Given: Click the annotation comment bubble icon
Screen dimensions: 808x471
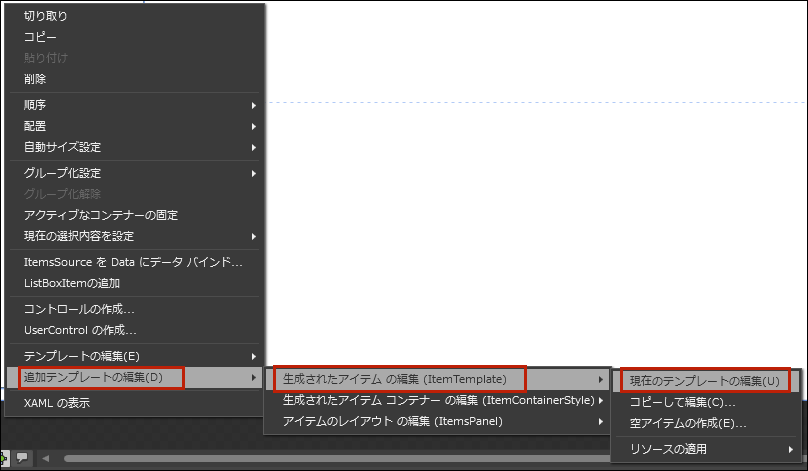Looking at the screenshot, I should point(22,458).
